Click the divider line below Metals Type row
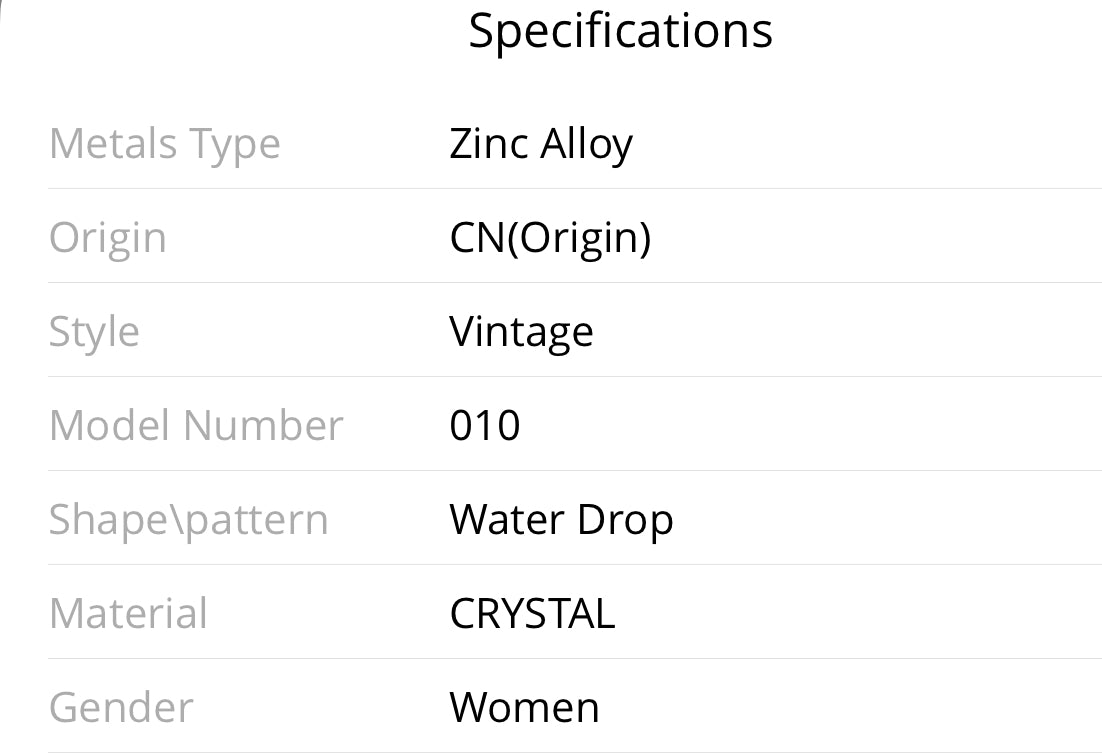 (574, 188)
